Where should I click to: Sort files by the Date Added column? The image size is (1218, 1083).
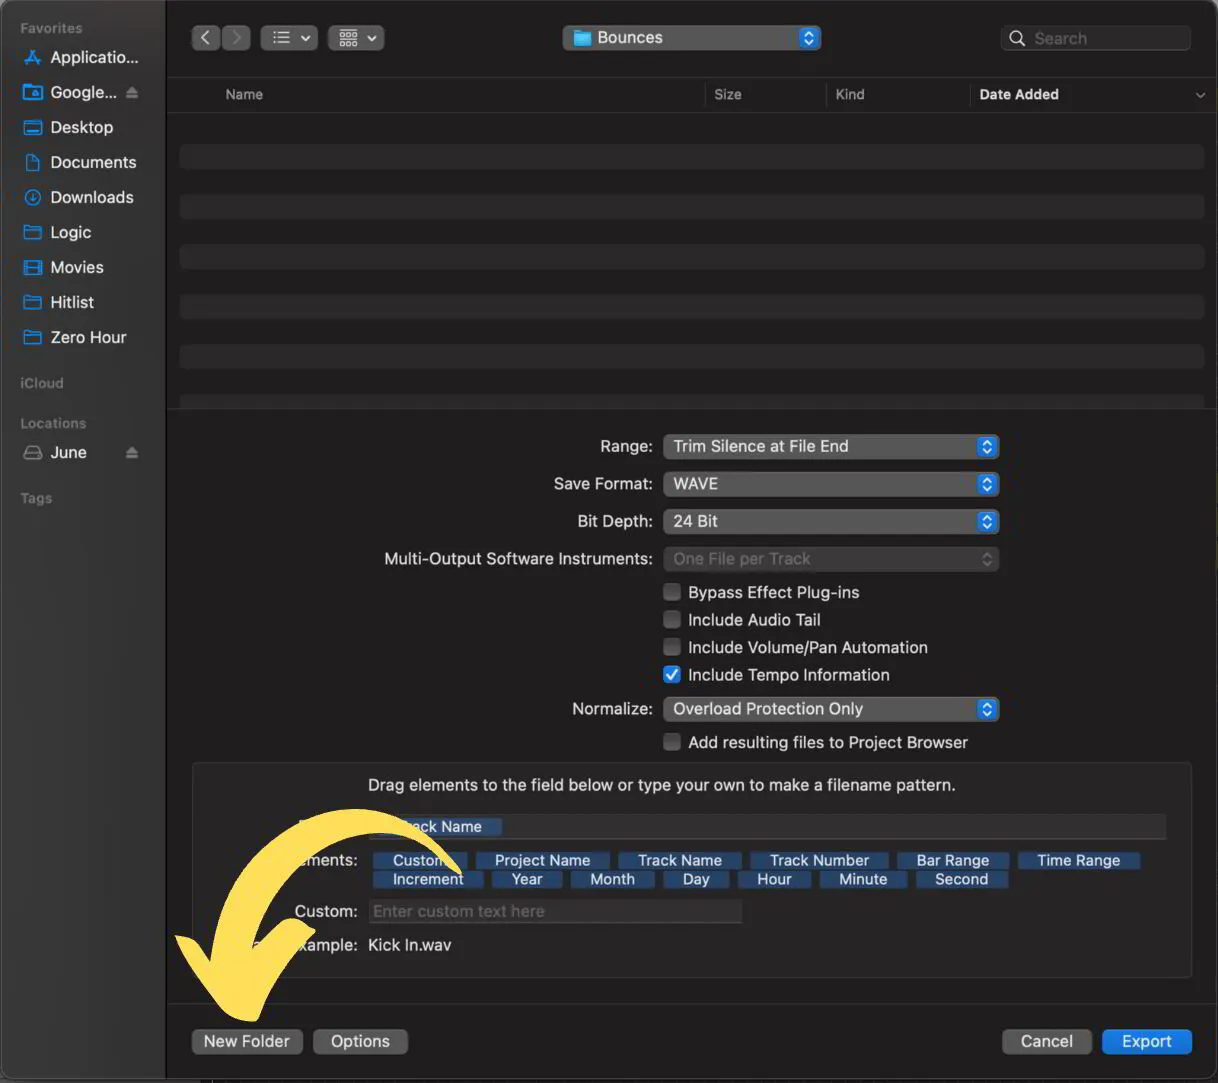(x=1019, y=94)
